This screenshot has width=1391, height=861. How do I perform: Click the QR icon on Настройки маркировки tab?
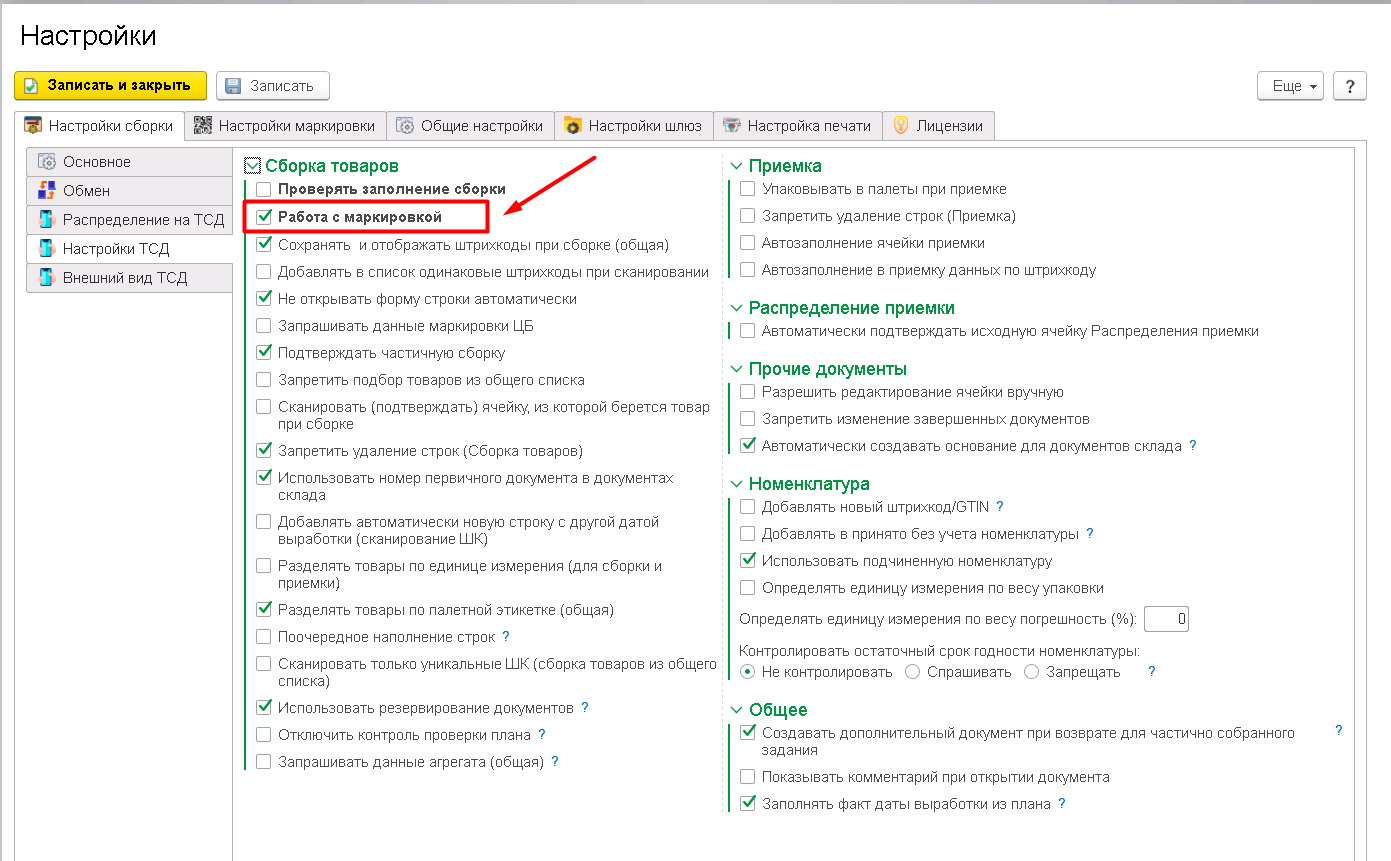pyautogui.click(x=203, y=125)
